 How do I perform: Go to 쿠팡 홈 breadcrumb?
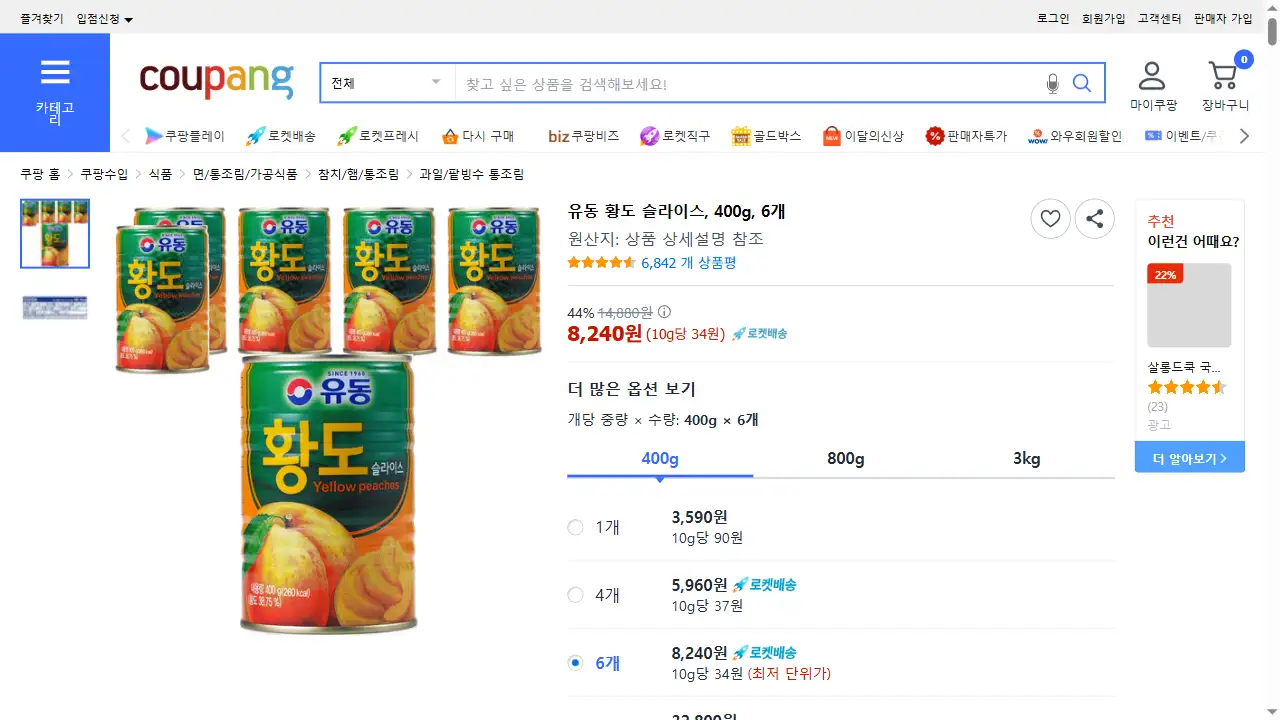click(x=40, y=174)
